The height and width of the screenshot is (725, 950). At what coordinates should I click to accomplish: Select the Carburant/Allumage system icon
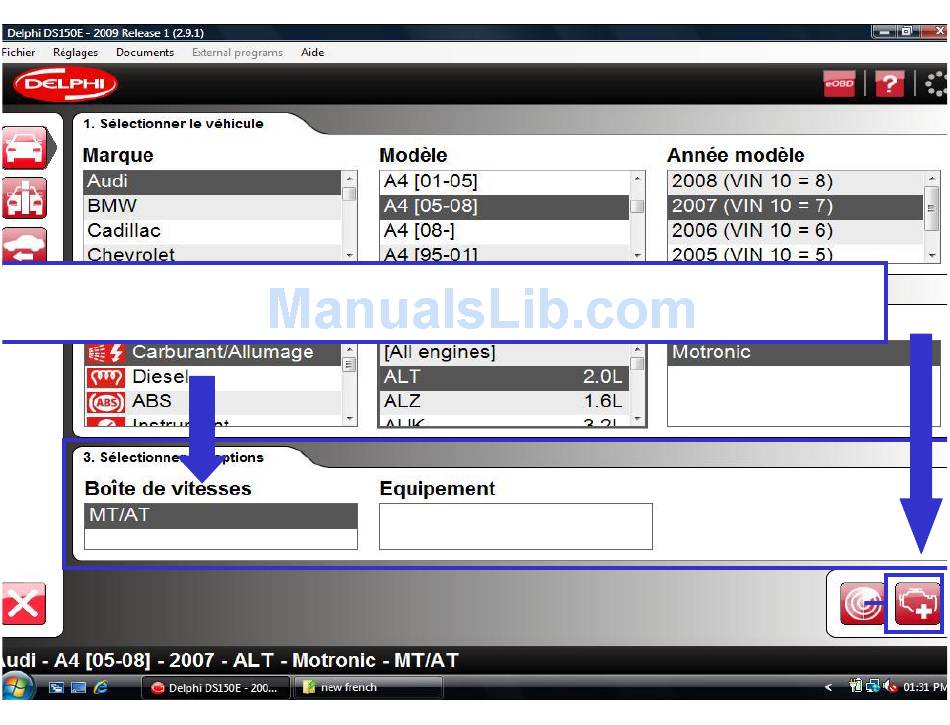(105, 352)
